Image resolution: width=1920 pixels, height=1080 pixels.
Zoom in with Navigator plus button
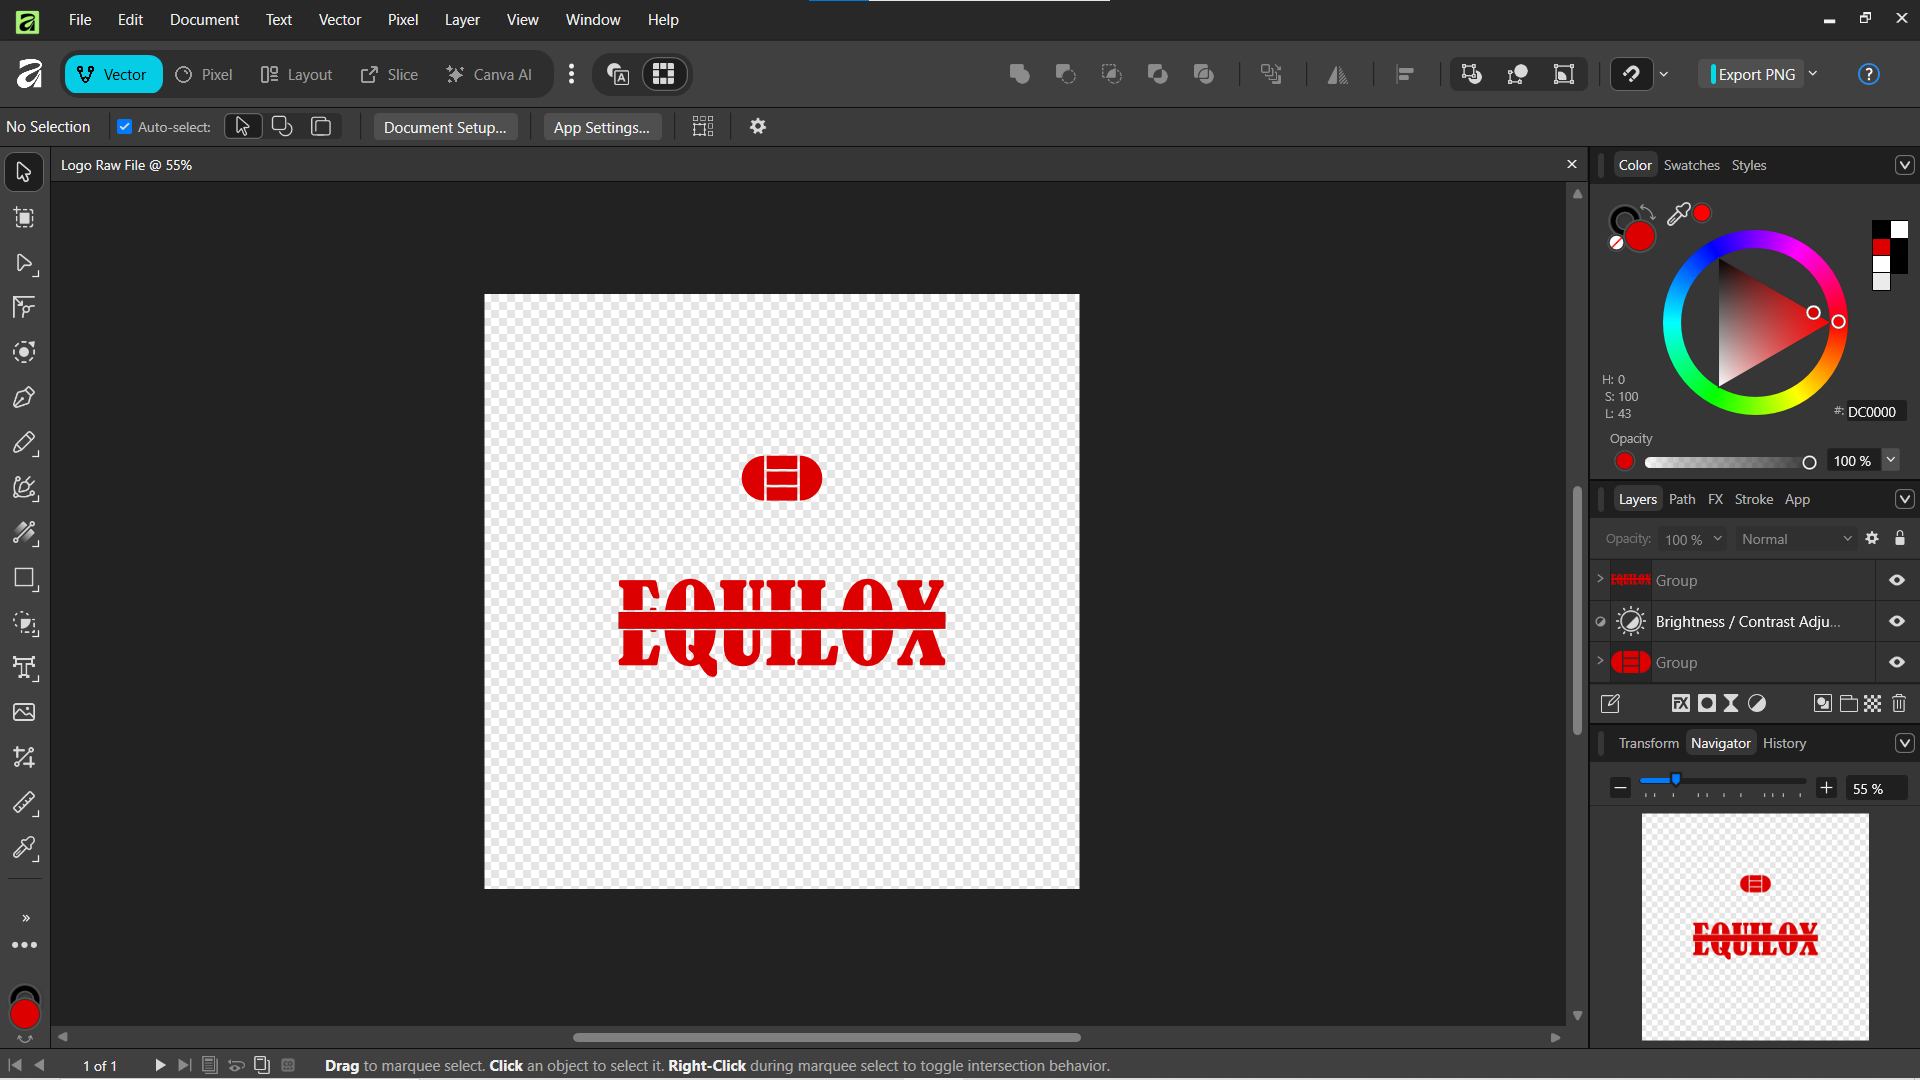tap(1826, 788)
